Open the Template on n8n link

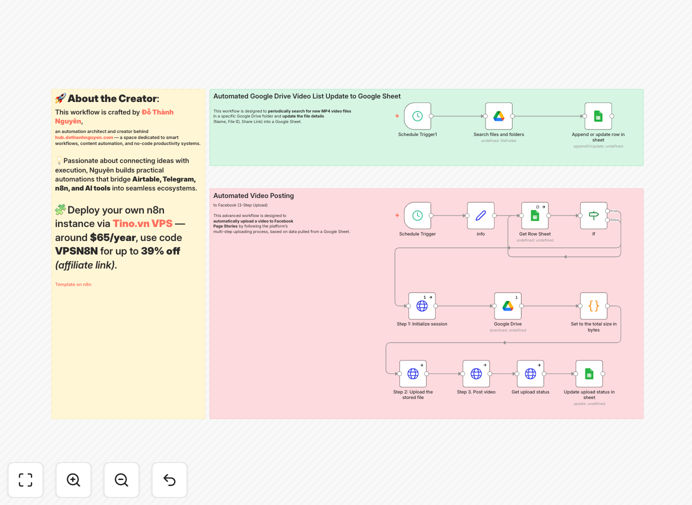(x=73, y=284)
